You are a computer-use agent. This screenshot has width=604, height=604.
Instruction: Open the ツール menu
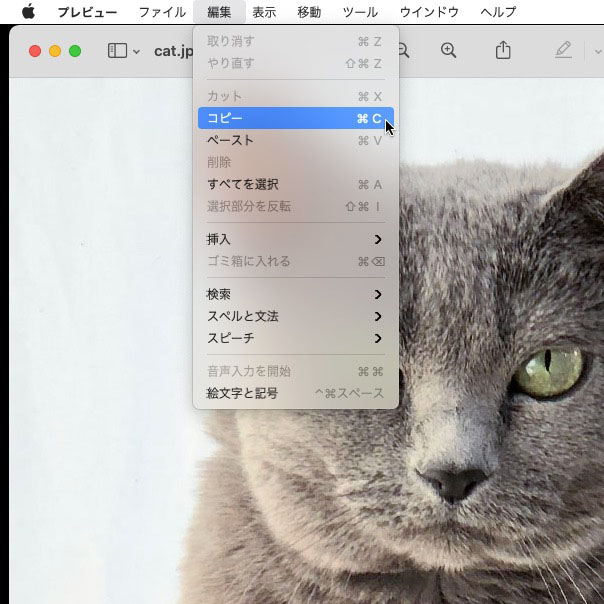point(361,12)
